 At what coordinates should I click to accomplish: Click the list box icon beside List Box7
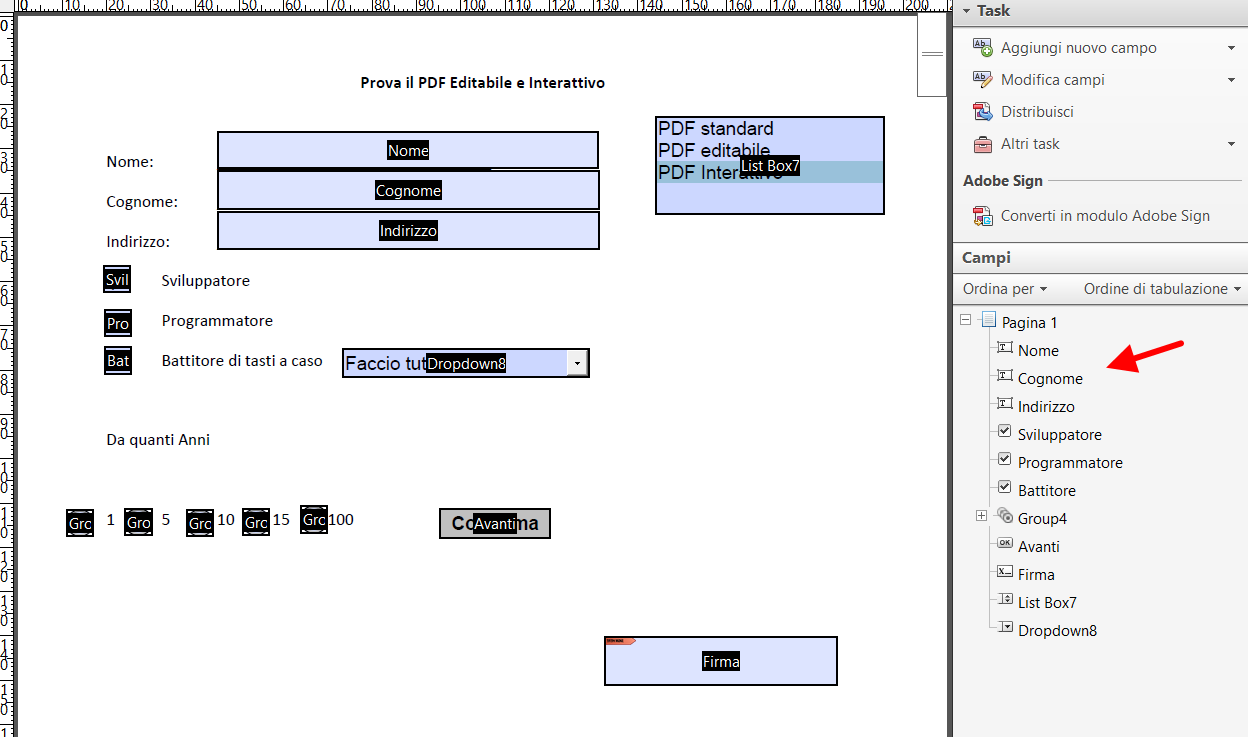click(x=1005, y=601)
